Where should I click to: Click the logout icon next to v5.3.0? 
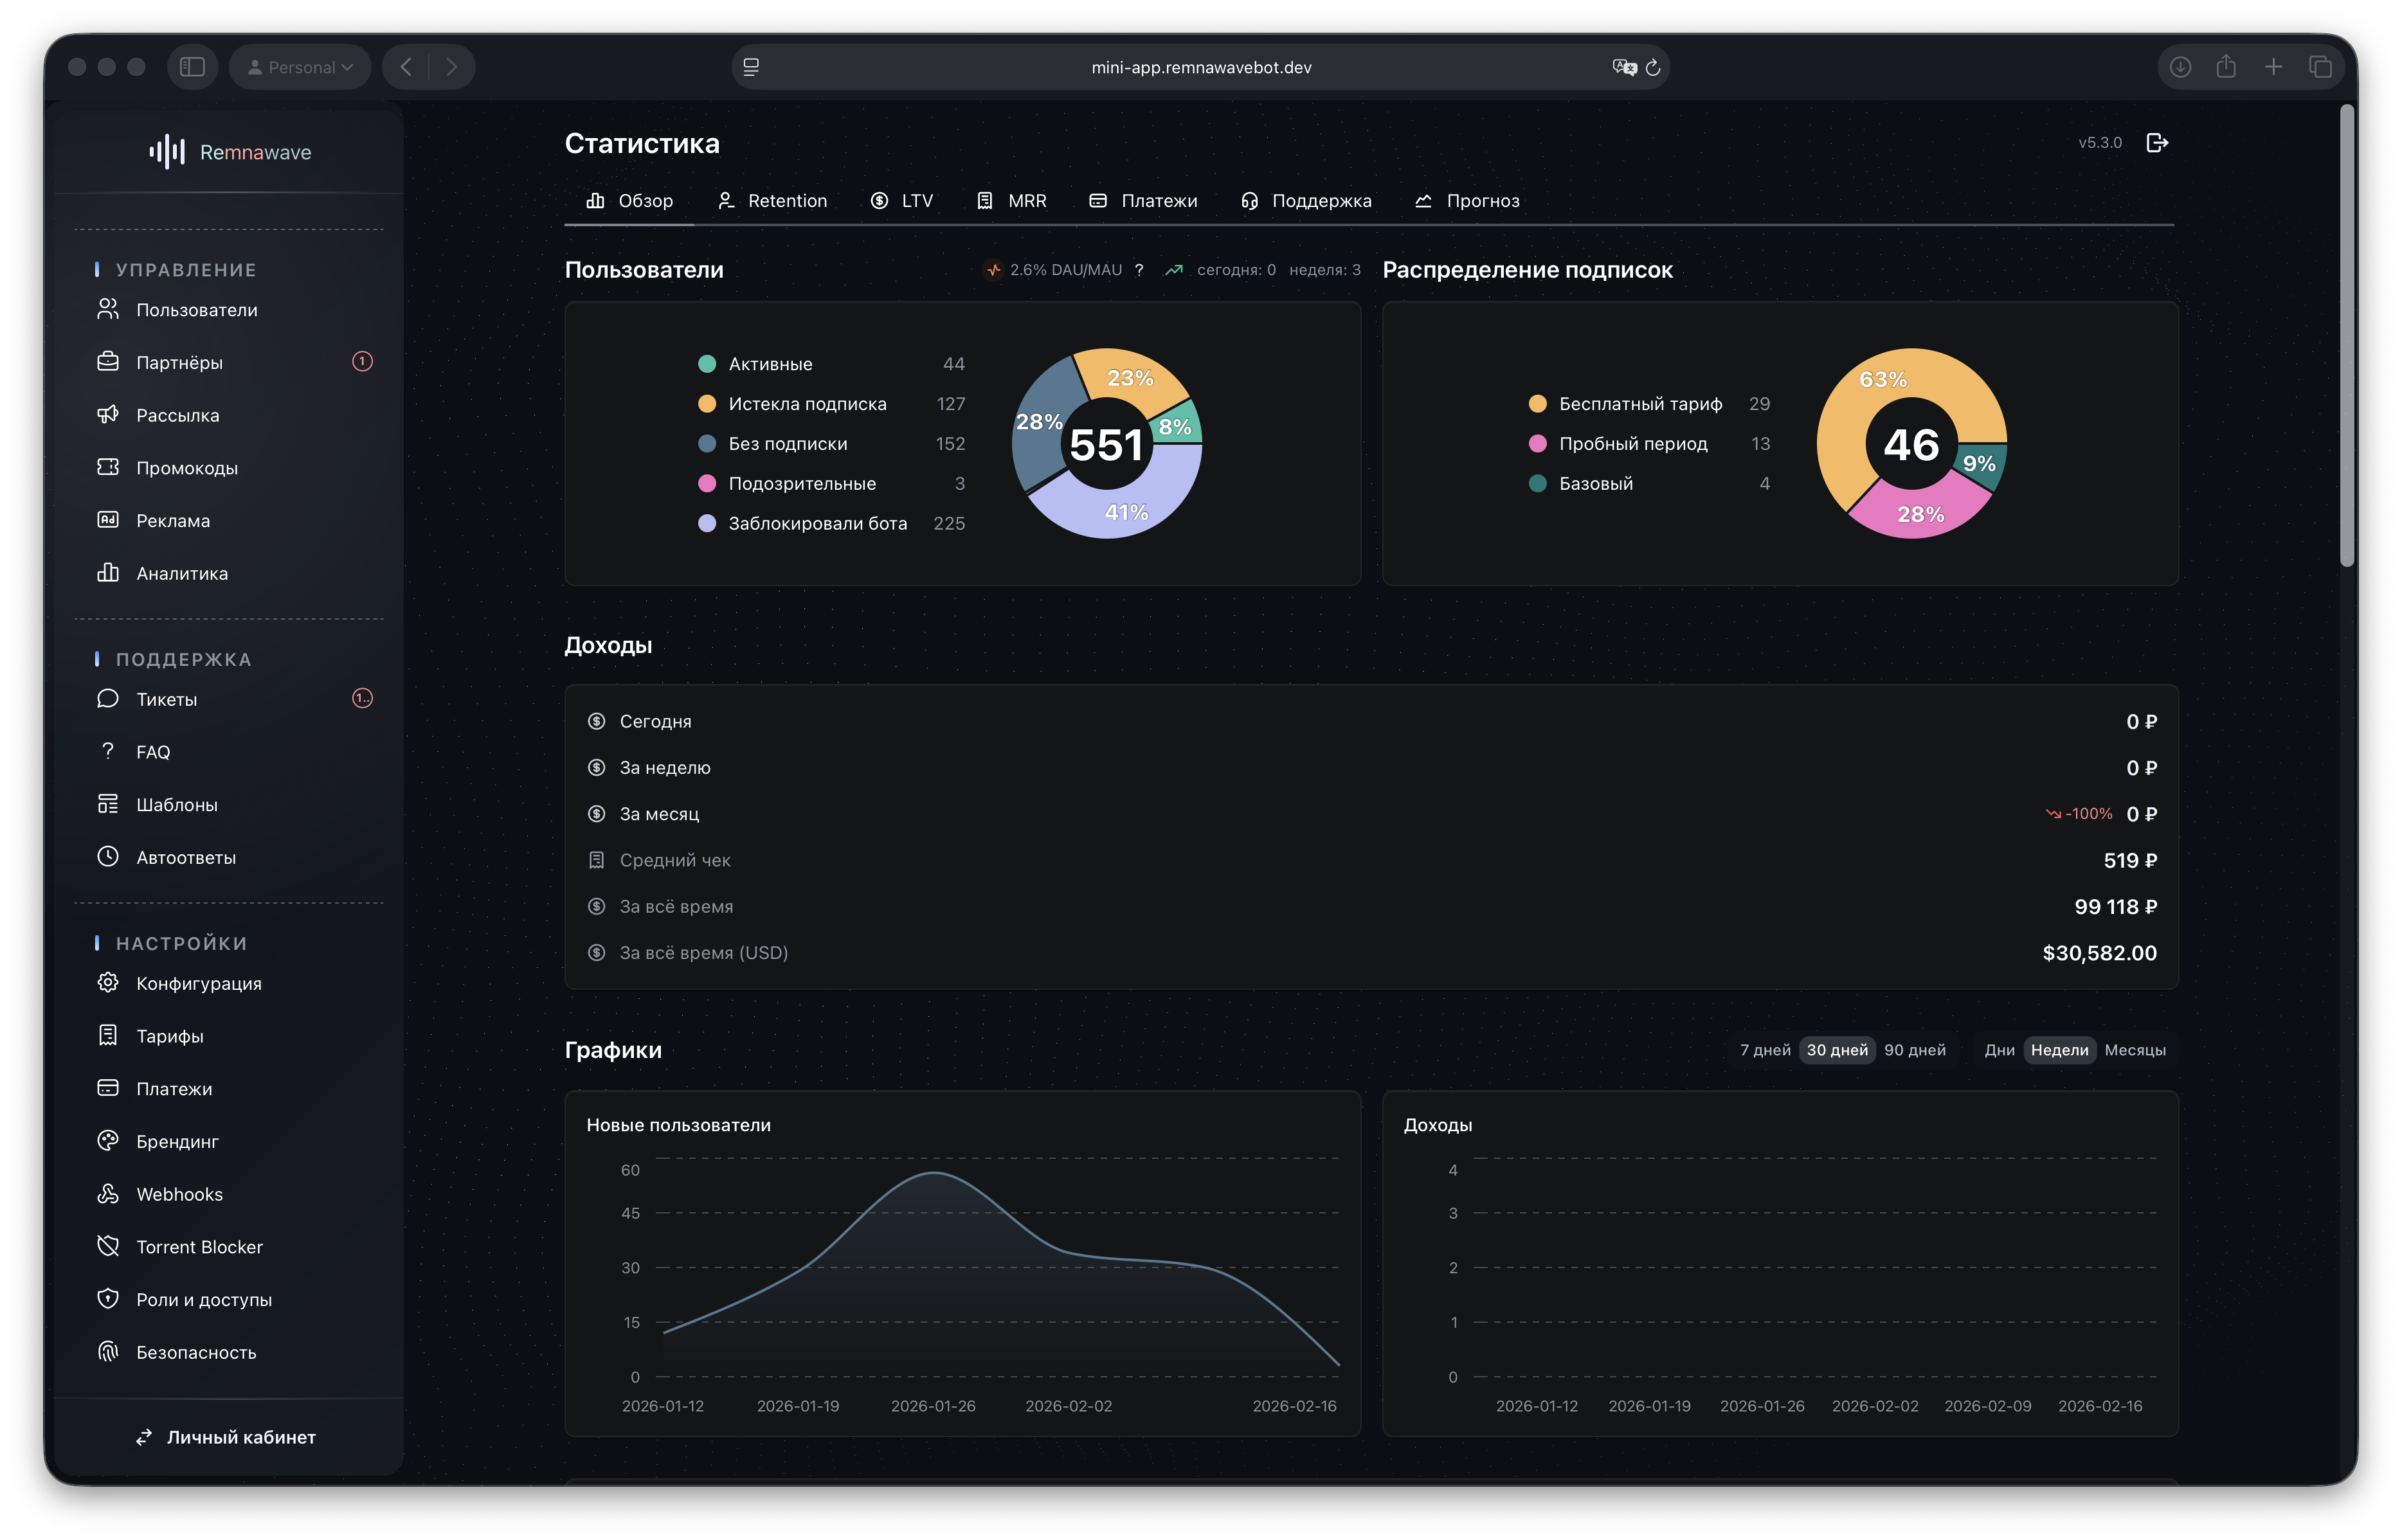pyautogui.click(x=2157, y=143)
